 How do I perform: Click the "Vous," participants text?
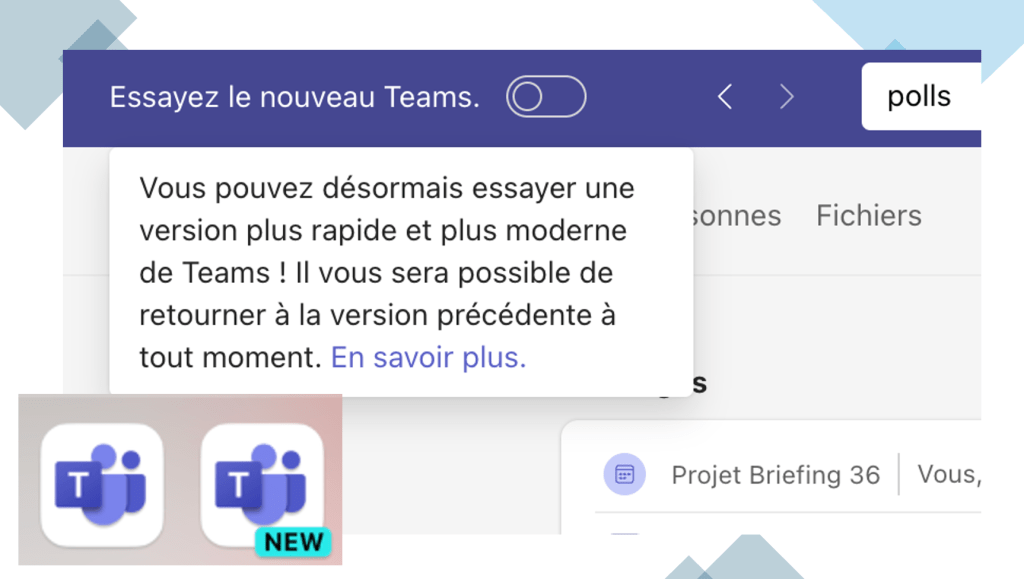948,474
